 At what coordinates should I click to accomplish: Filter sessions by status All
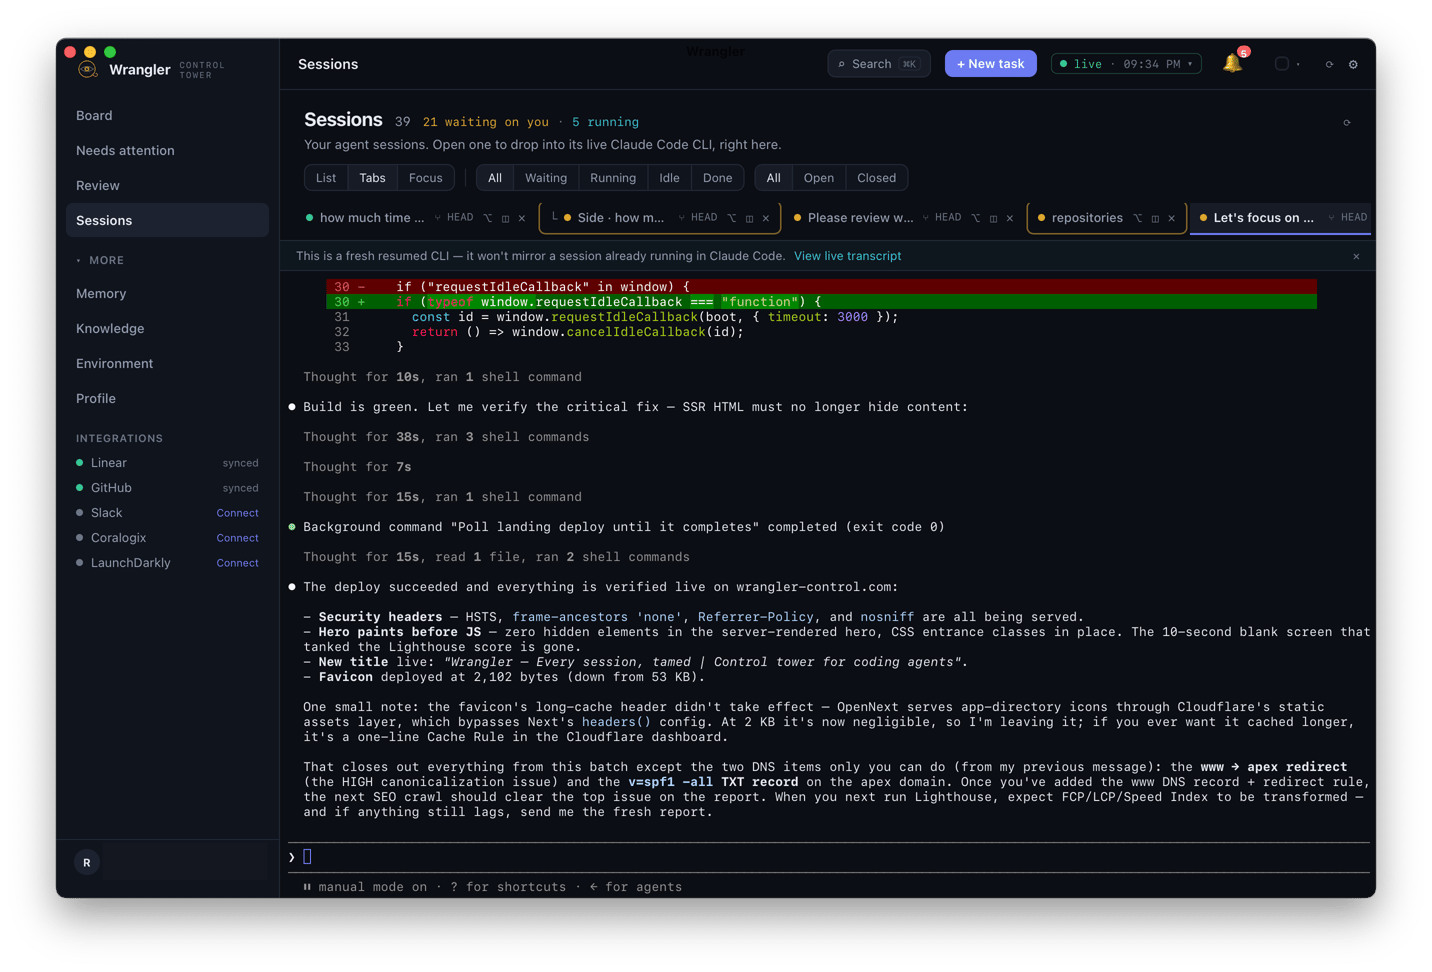495,178
